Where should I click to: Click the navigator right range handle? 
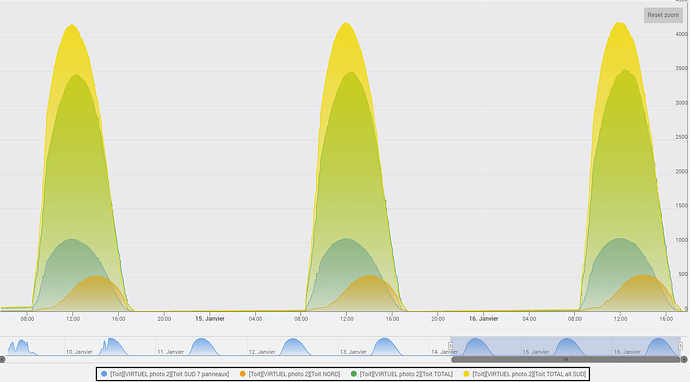click(680, 346)
